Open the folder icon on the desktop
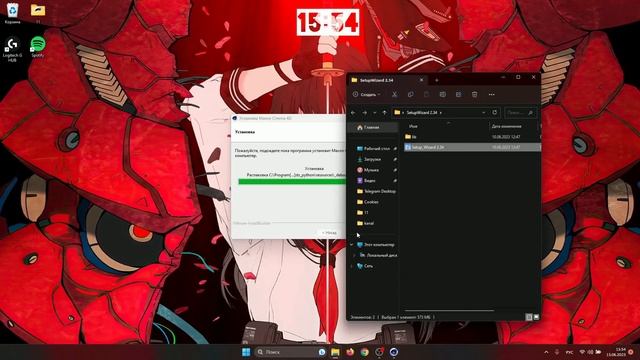The height and width of the screenshot is (360, 640). coord(38,13)
